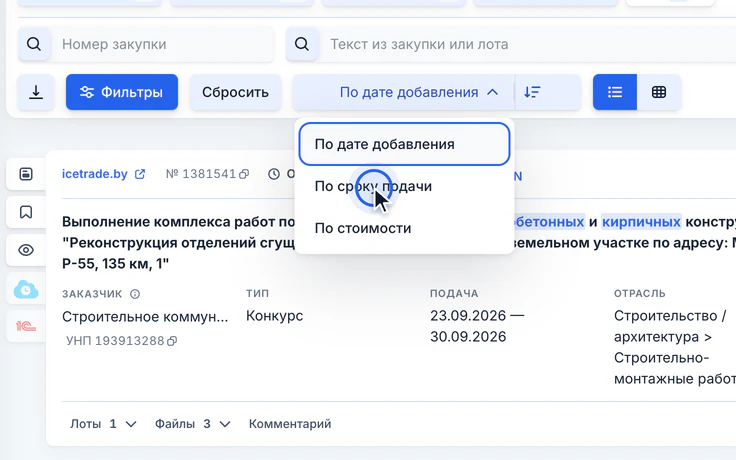The height and width of the screenshot is (460, 736).
Task: Toggle sort direction icon
Action: pyautogui.click(x=532, y=92)
